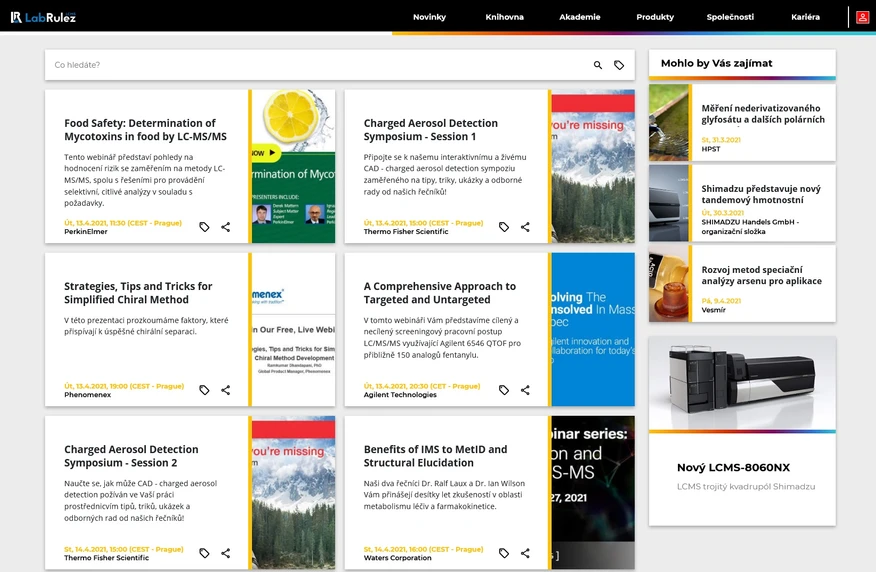Click the Shimadzu instrument article thumbnail
The image size is (876, 572).
[669, 203]
